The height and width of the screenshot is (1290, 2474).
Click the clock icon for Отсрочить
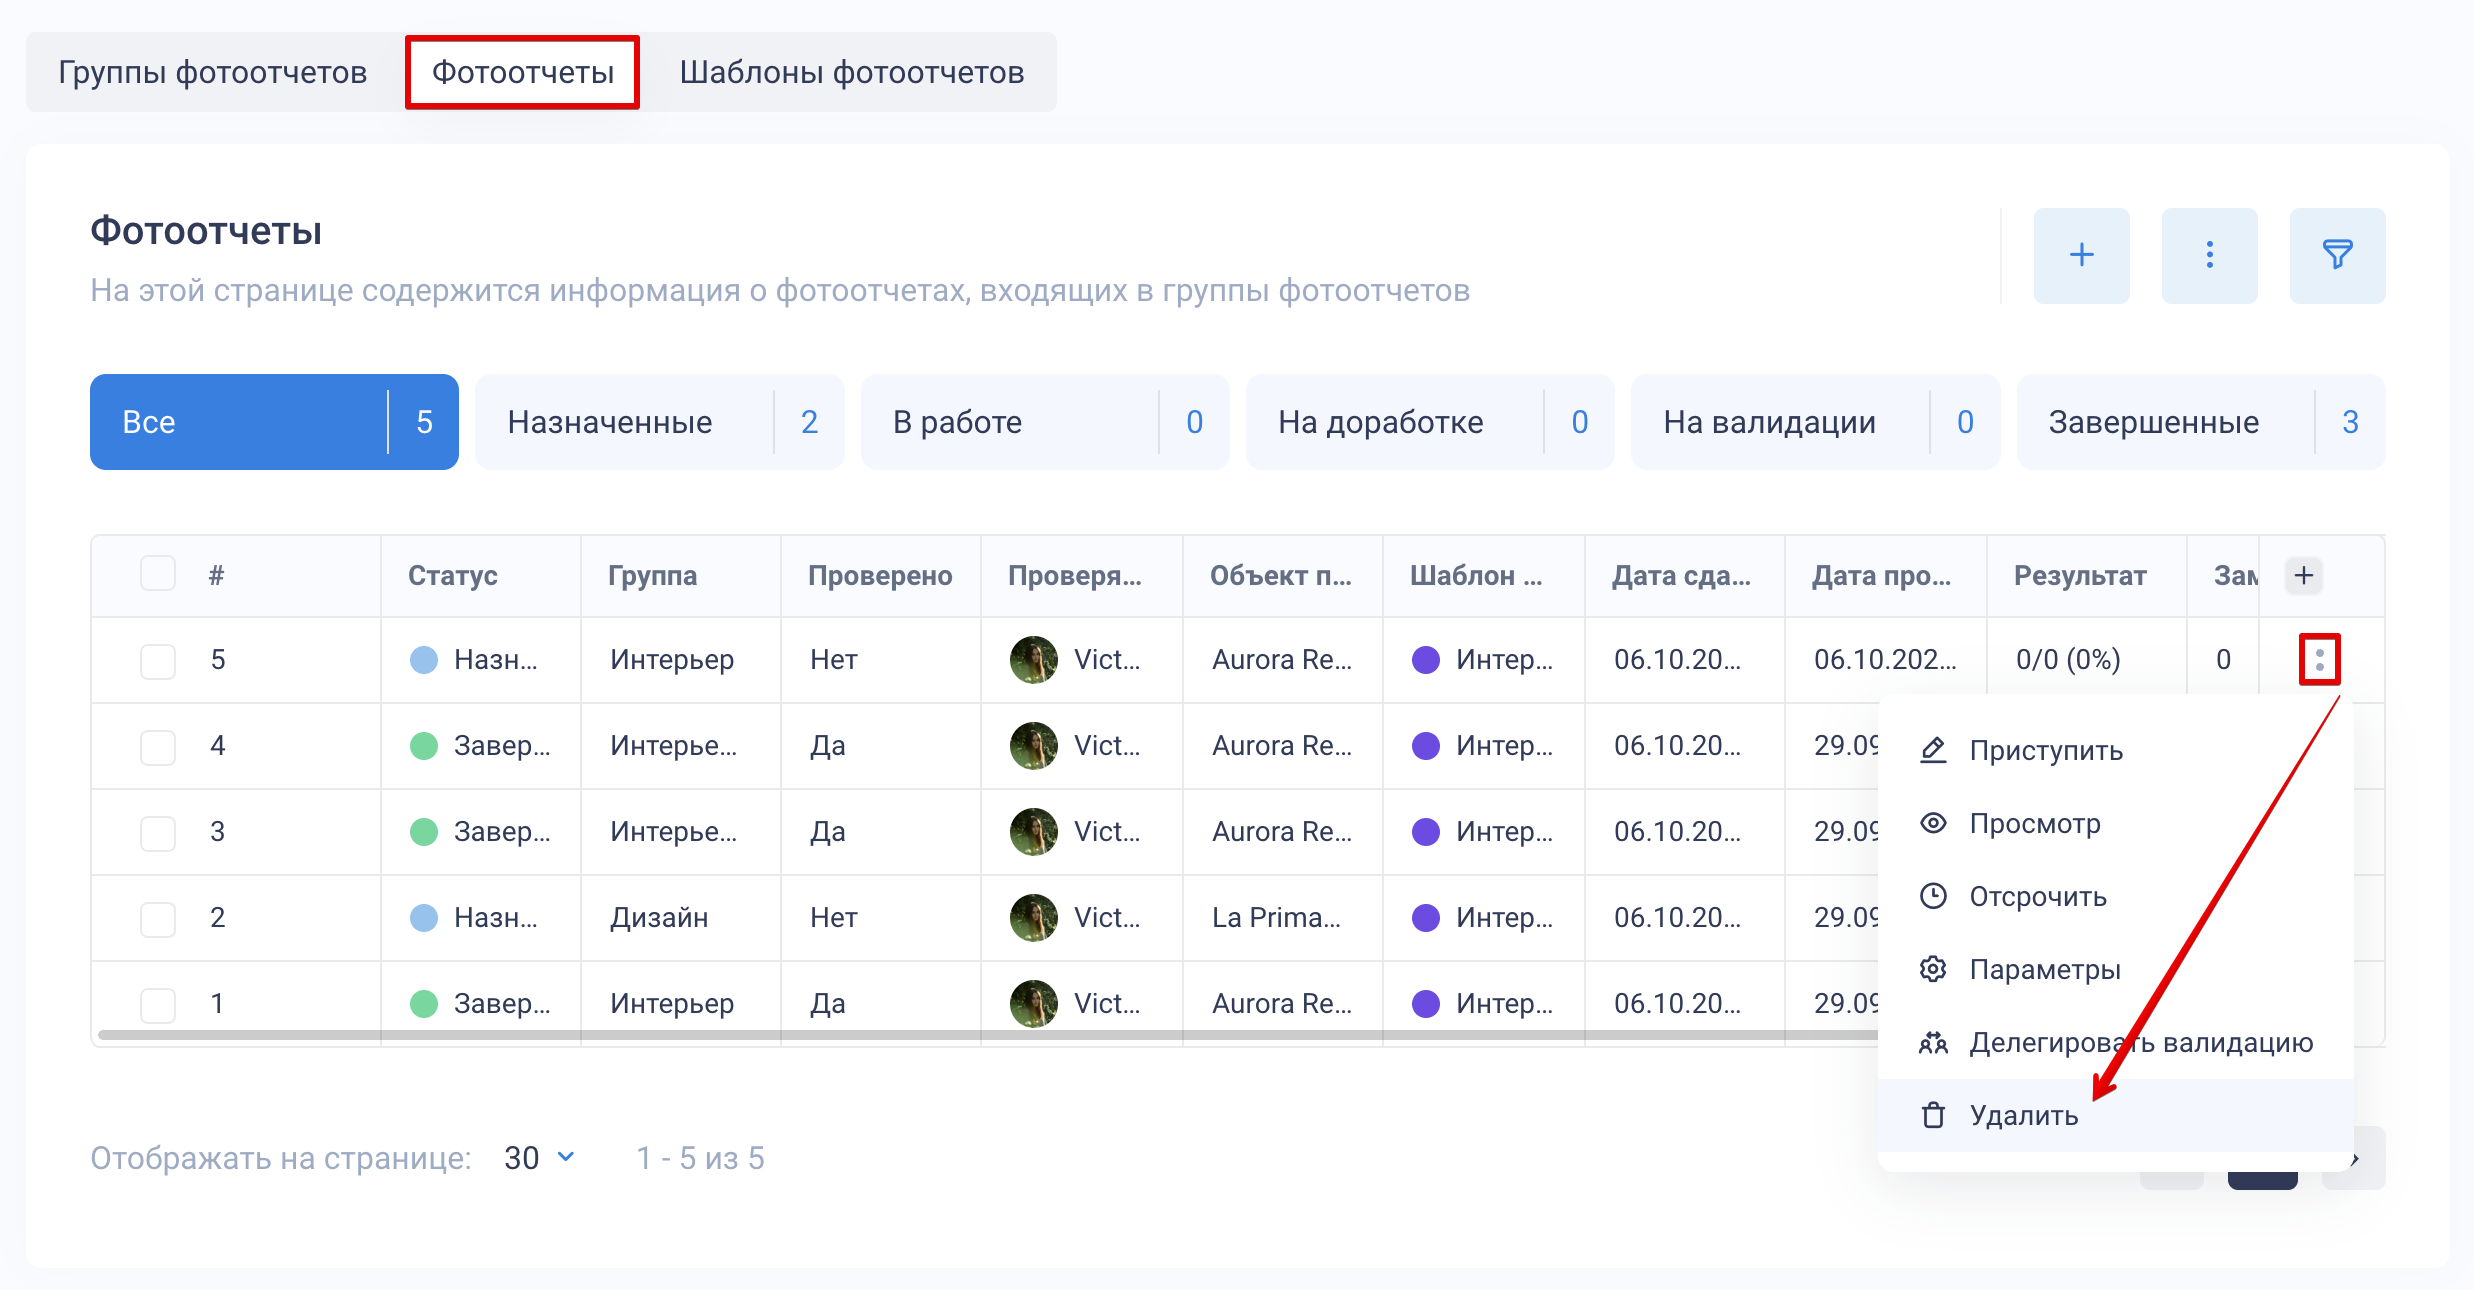click(x=1933, y=896)
